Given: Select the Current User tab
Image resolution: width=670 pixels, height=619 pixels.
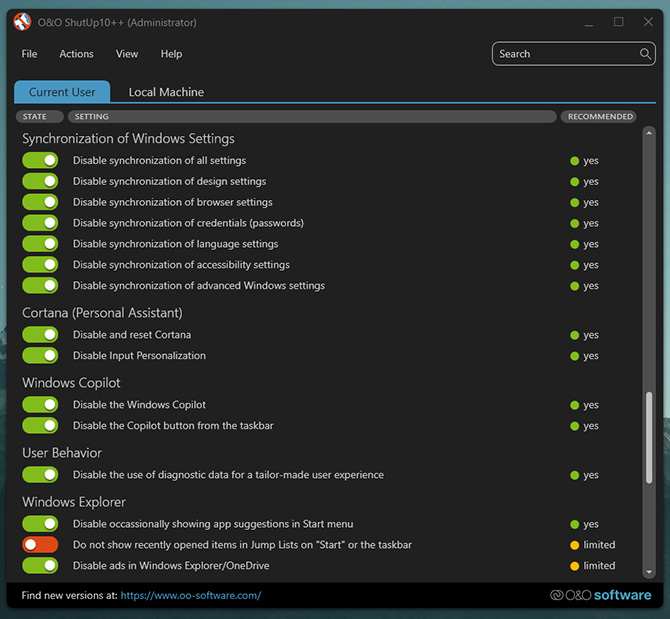Looking at the screenshot, I should click(62, 92).
